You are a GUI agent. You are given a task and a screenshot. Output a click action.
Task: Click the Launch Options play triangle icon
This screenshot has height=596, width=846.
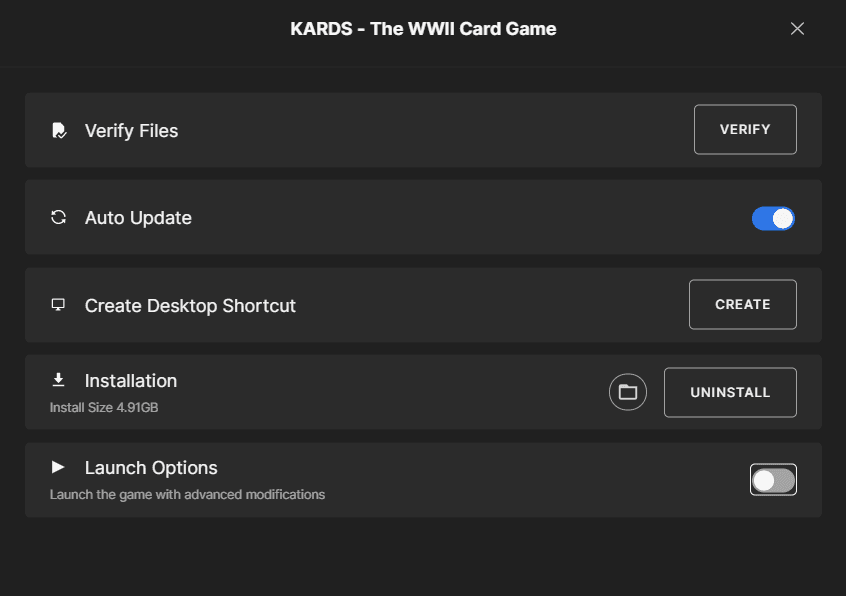[59, 467]
